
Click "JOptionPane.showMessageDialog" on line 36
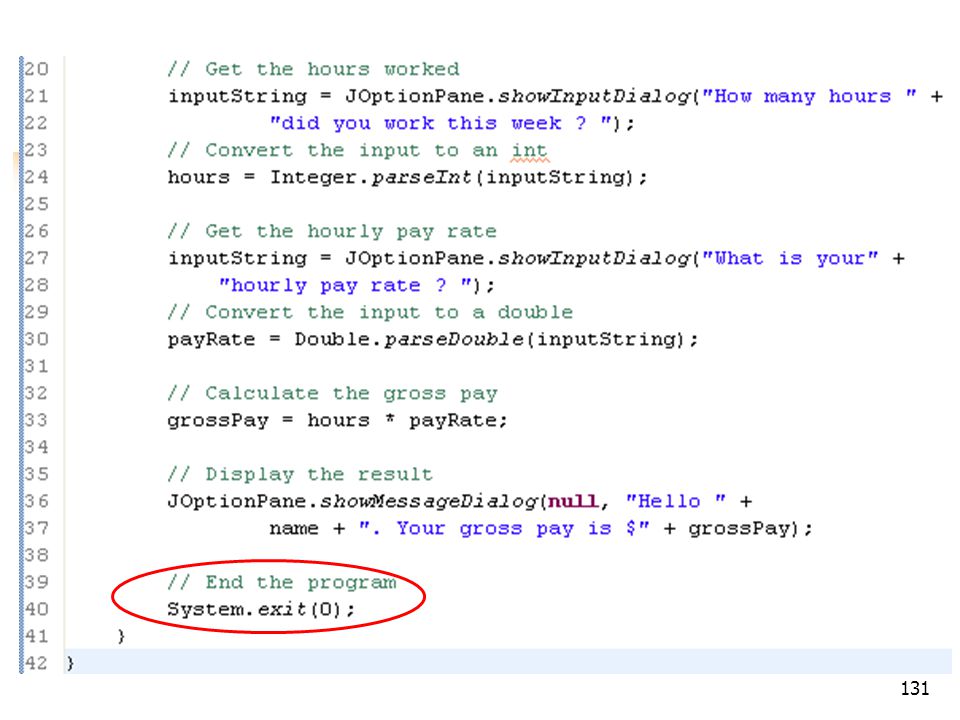[x=352, y=501]
